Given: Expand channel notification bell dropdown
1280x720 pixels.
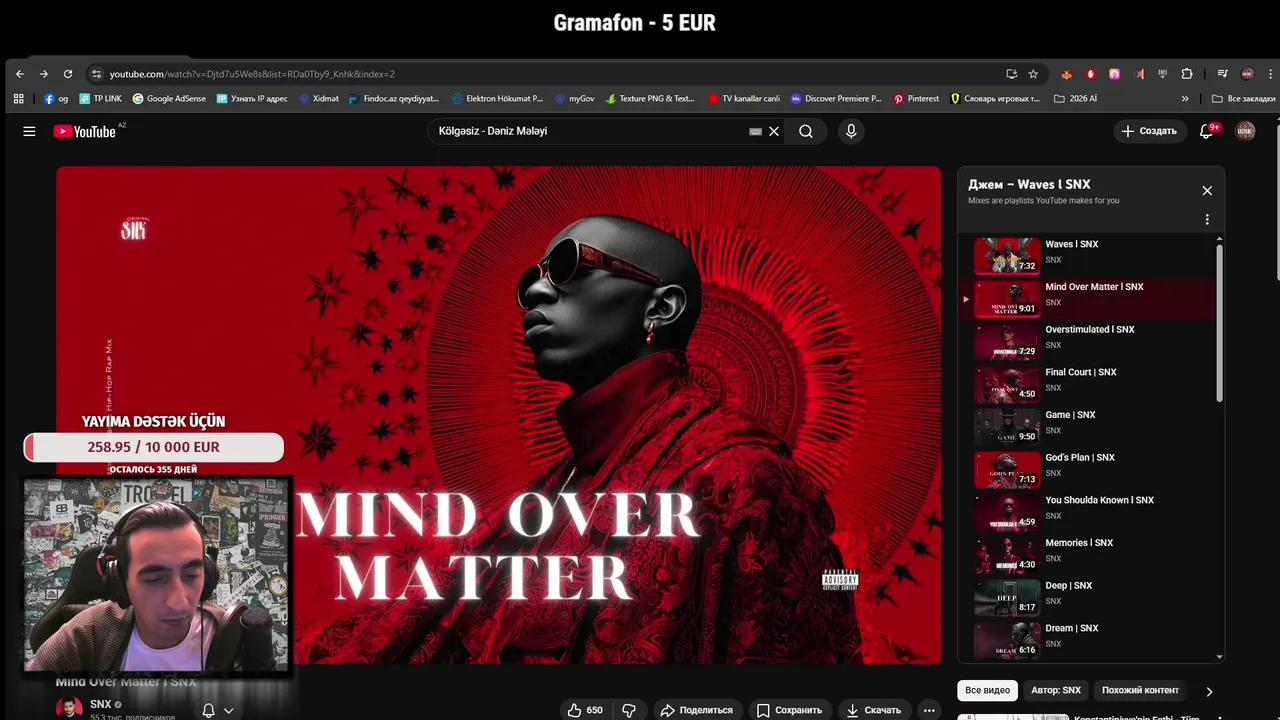Looking at the screenshot, I should (x=218, y=710).
